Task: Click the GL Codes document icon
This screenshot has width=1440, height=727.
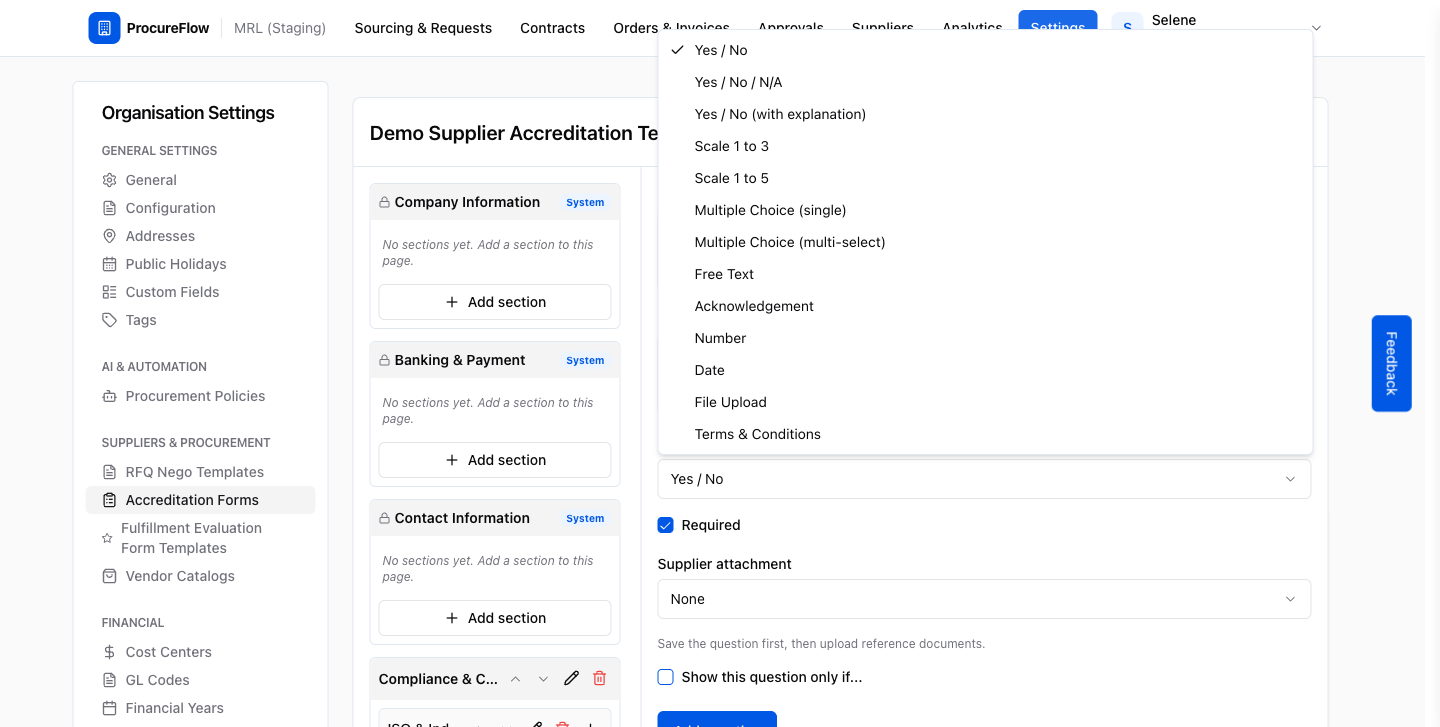Action: (x=110, y=680)
